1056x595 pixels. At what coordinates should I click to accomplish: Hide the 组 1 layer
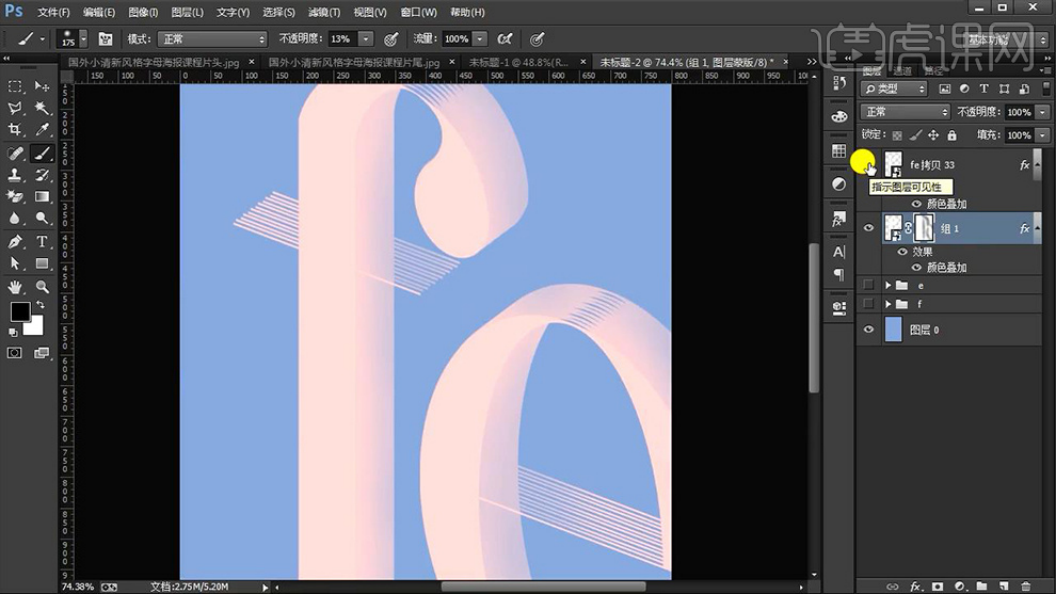tap(868, 228)
